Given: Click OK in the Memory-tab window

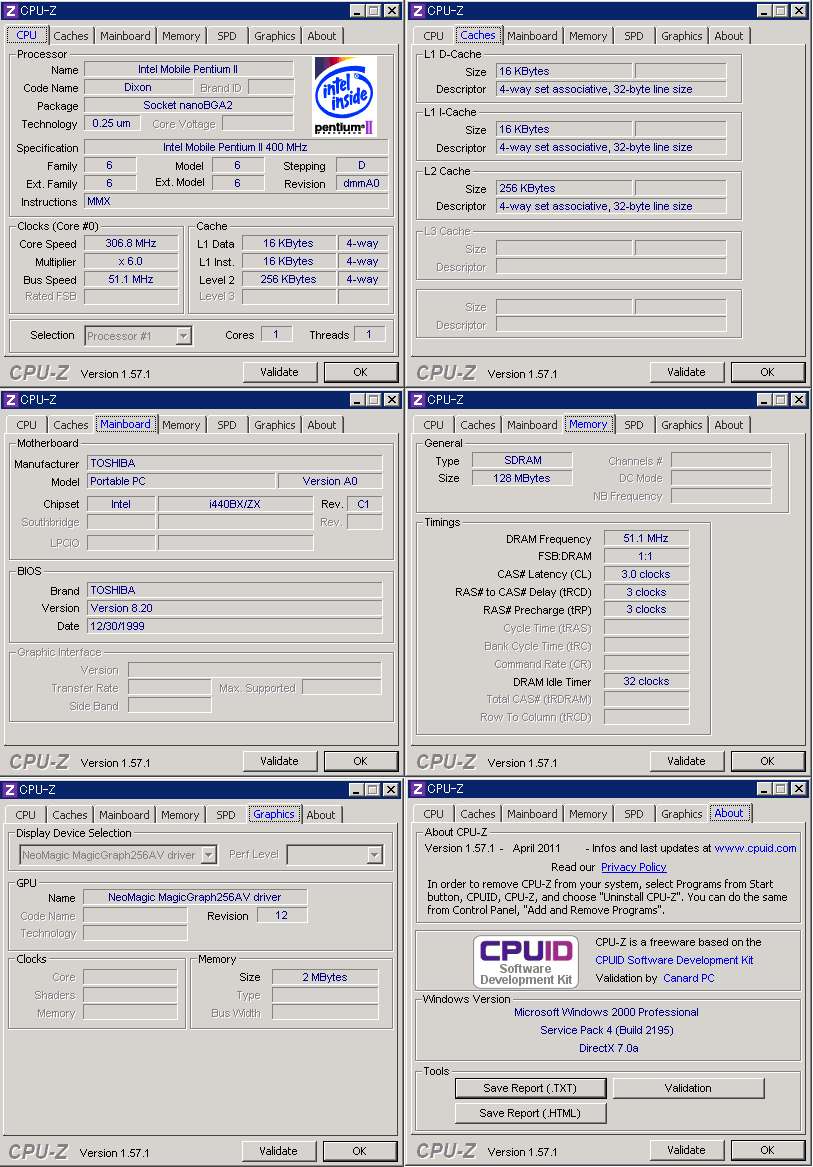Looking at the screenshot, I should tap(768, 761).
